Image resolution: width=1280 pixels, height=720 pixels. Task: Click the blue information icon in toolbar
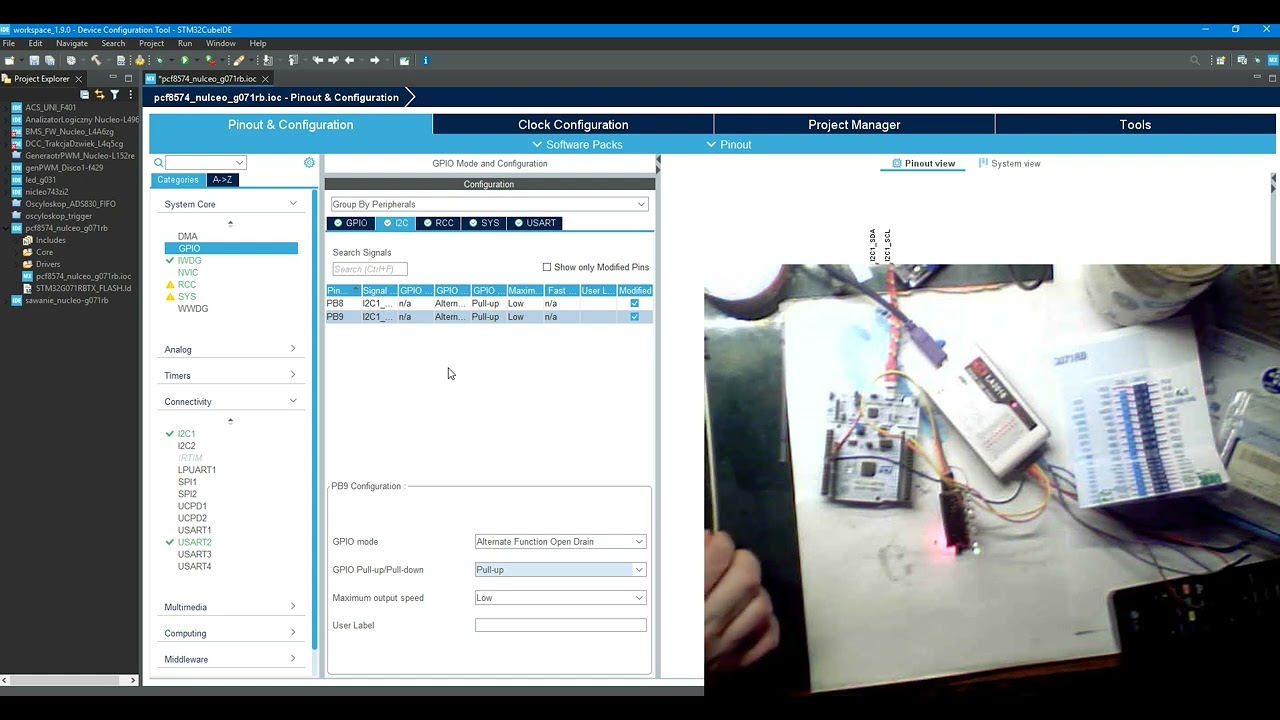[x=425, y=60]
